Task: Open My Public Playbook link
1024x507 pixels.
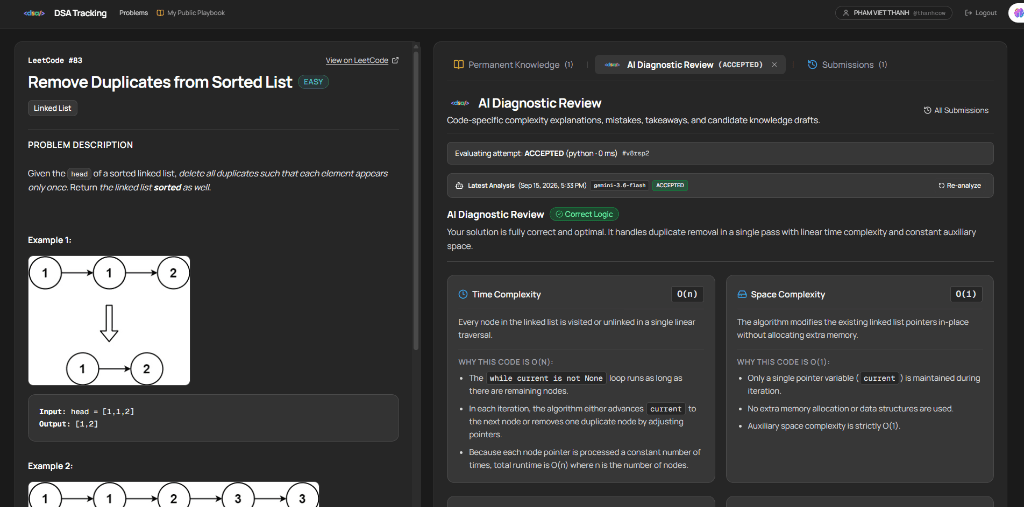Action: click(x=191, y=13)
